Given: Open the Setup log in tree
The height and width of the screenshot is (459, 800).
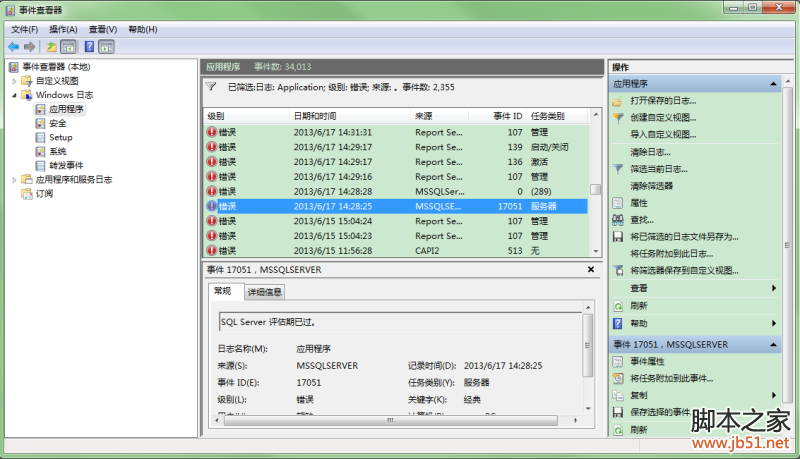Looking at the screenshot, I should click(x=61, y=137).
